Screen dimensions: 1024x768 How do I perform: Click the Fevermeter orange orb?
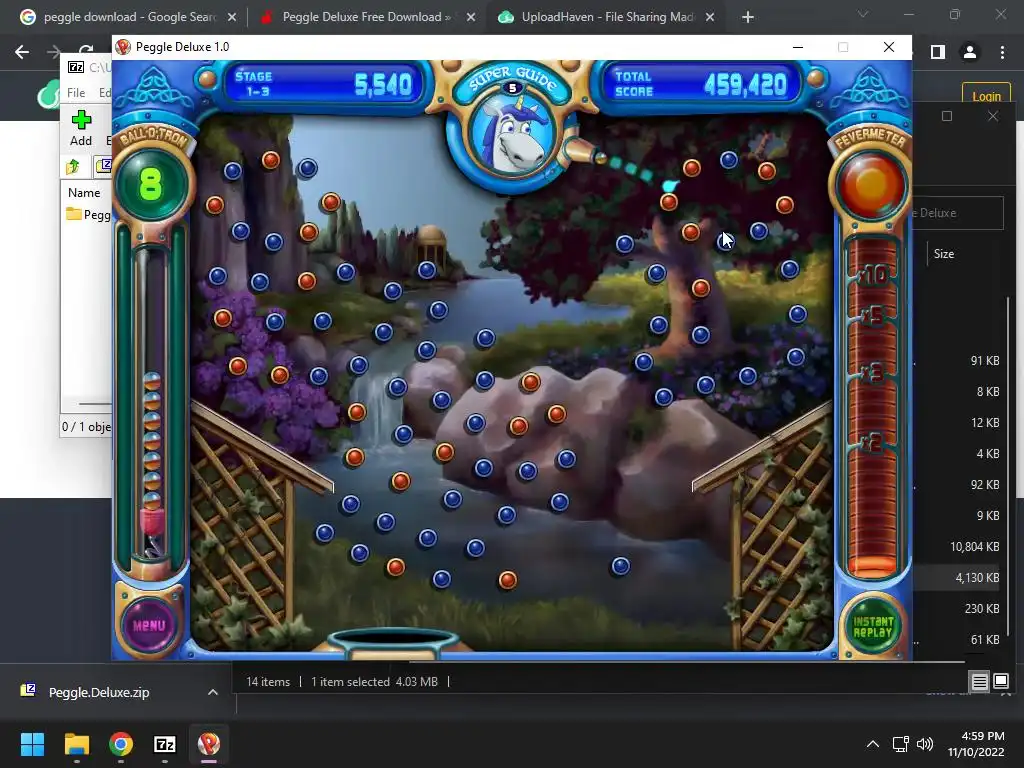[871, 185]
